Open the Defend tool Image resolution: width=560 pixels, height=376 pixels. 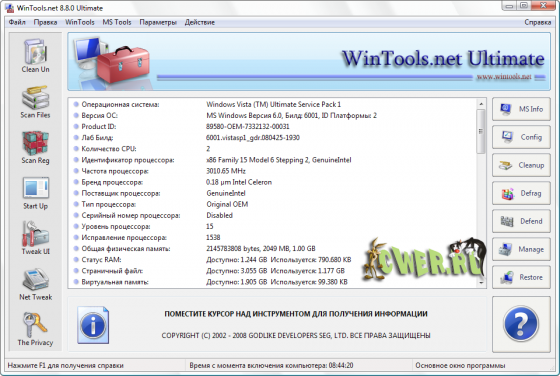click(x=521, y=221)
